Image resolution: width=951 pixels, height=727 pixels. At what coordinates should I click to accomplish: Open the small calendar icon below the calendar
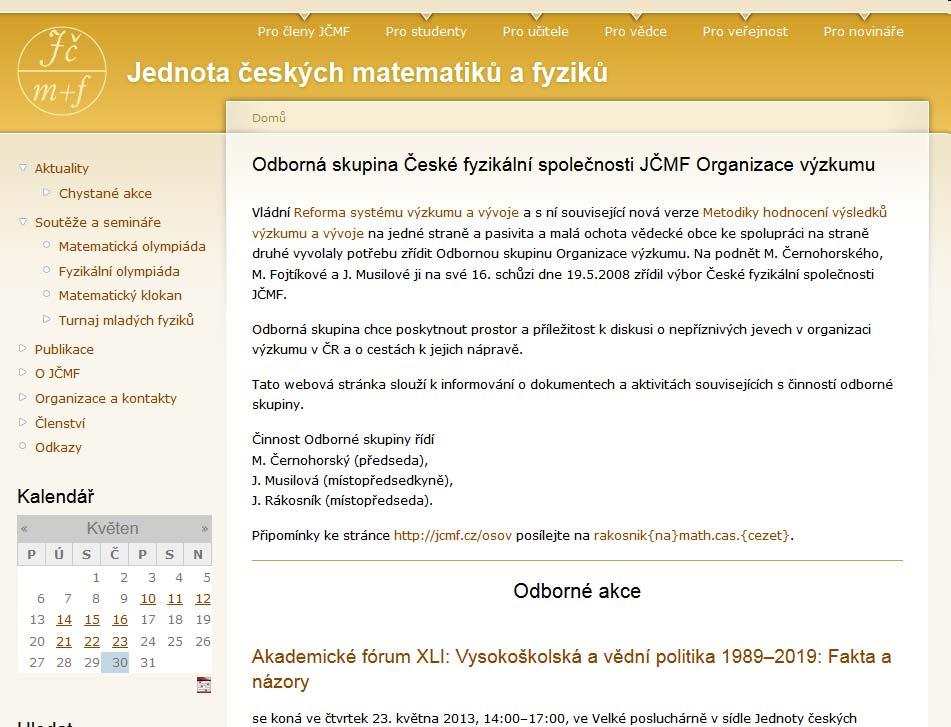coord(204,685)
